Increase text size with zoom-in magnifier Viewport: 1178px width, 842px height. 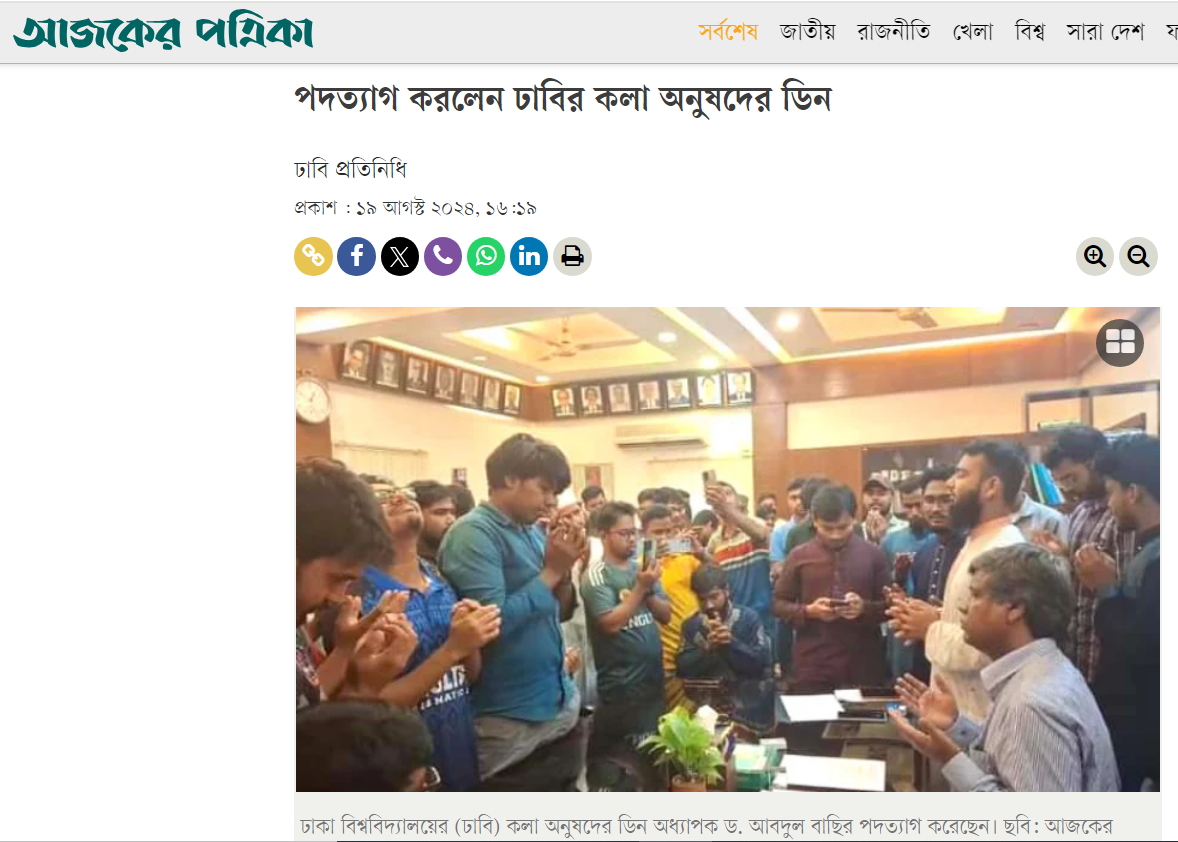[x=1095, y=257]
